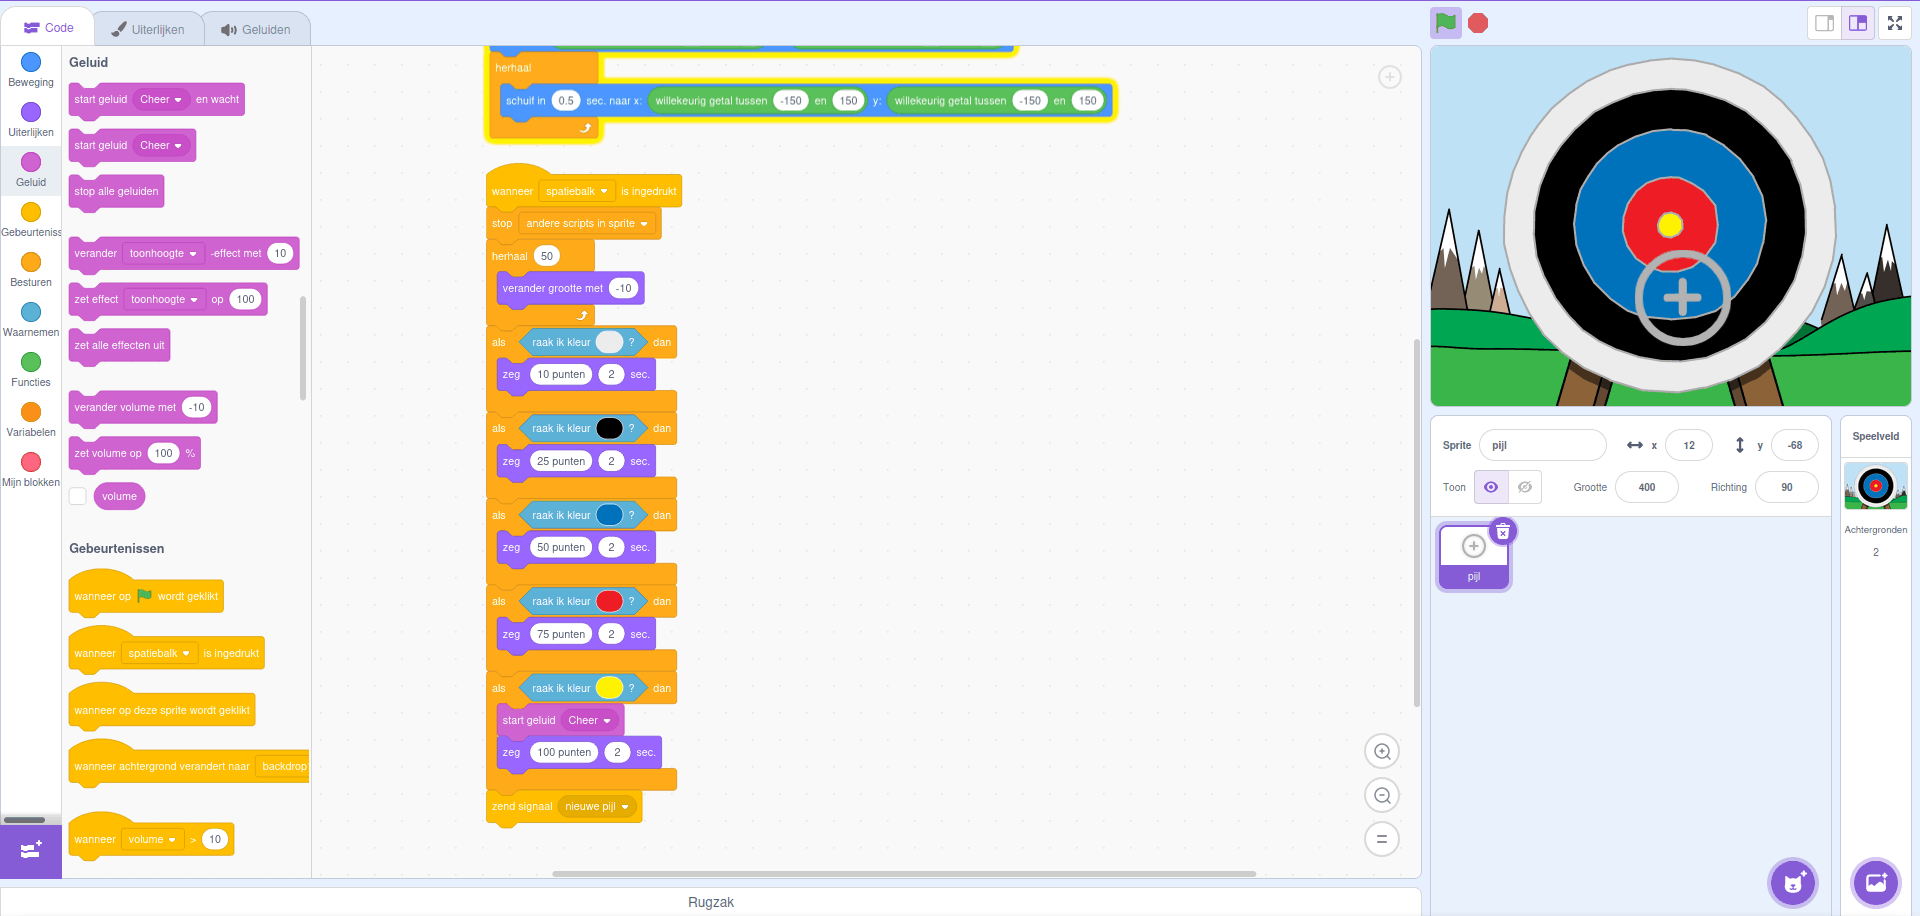
Task: Select the pijl sprite thumbnail
Action: (x=1474, y=556)
